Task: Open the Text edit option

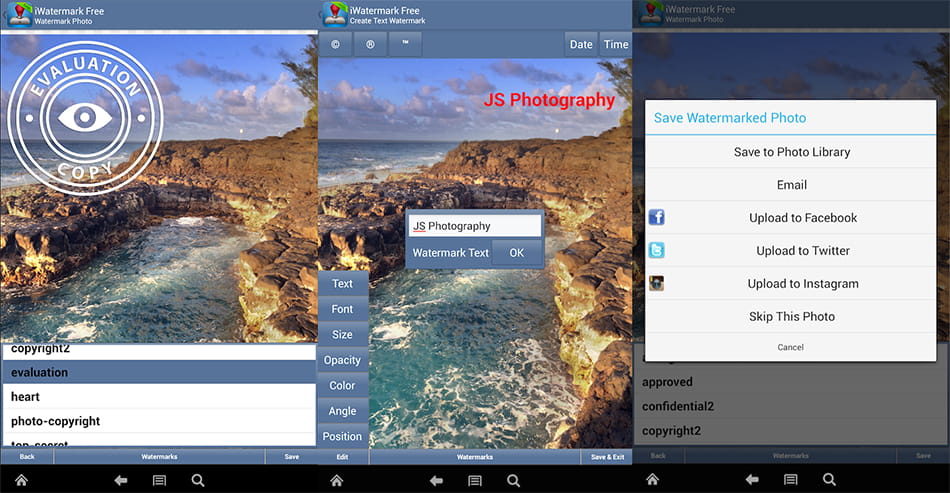Action: pos(342,283)
